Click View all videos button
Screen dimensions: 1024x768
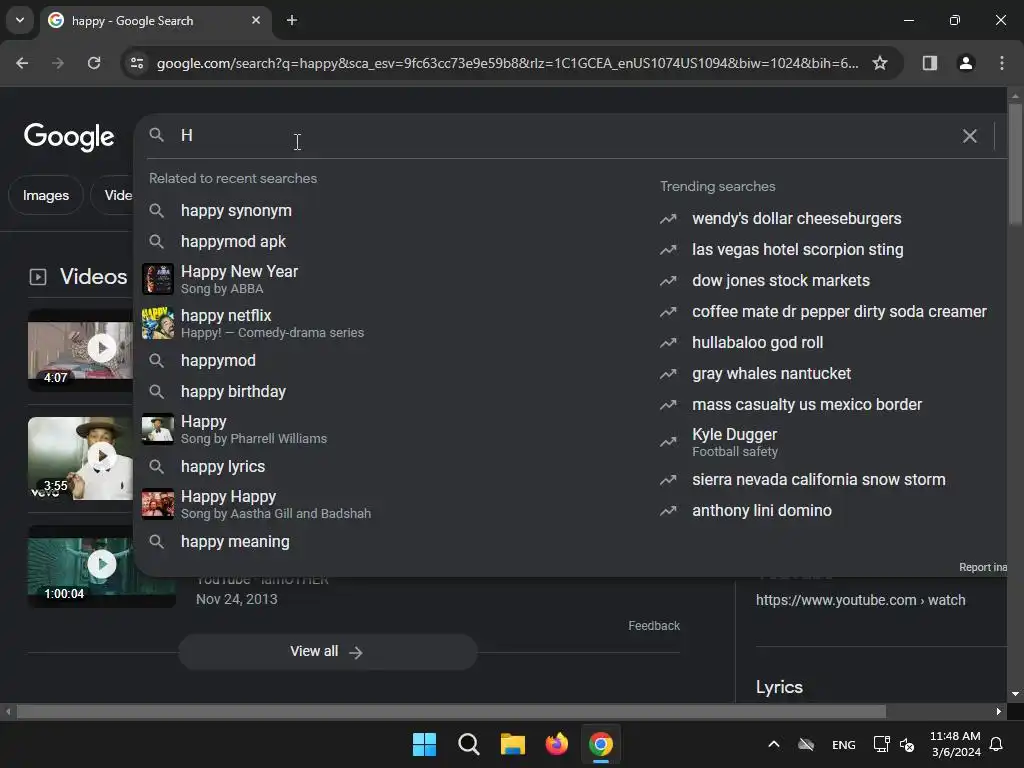(327, 652)
